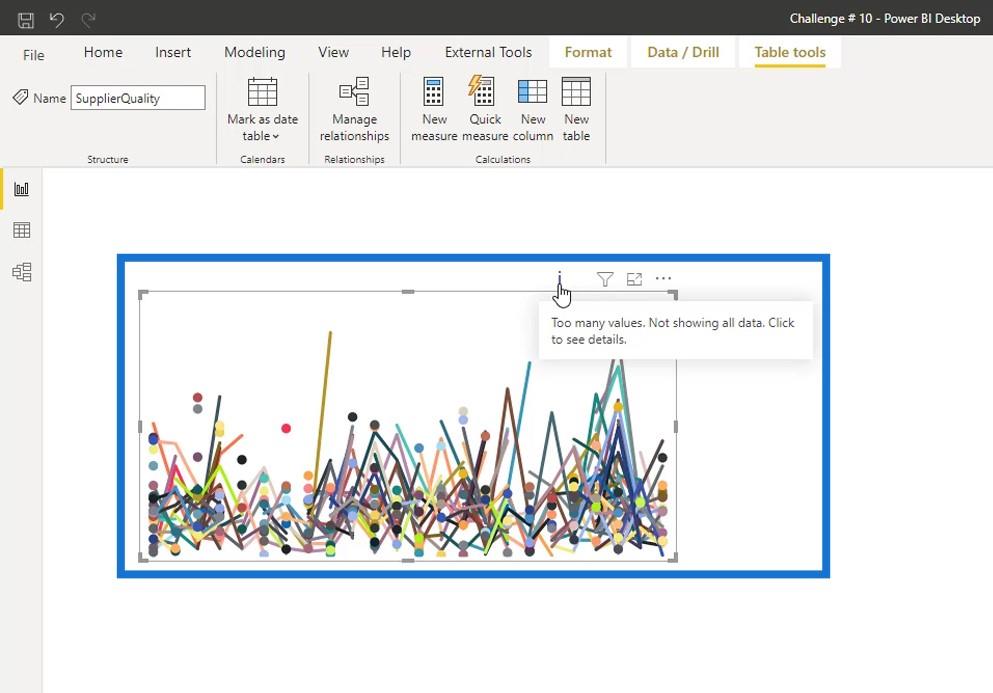Viewport: 993px width, 693px height.
Task: Click the line chart visual
Action: coord(408,426)
